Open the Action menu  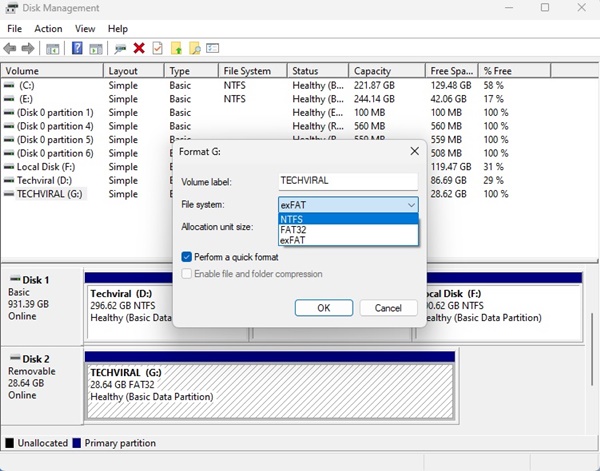point(48,29)
